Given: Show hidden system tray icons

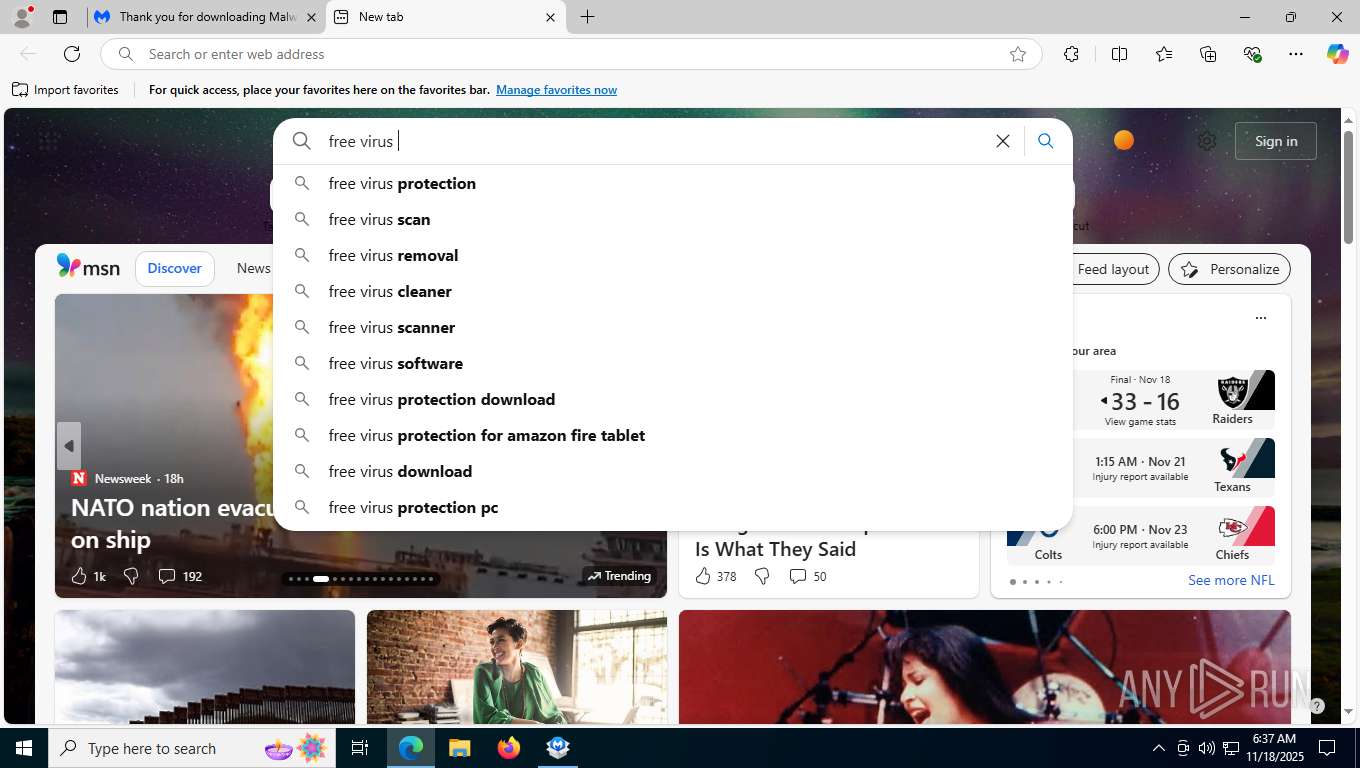Looking at the screenshot, I should click(1158, 748).
